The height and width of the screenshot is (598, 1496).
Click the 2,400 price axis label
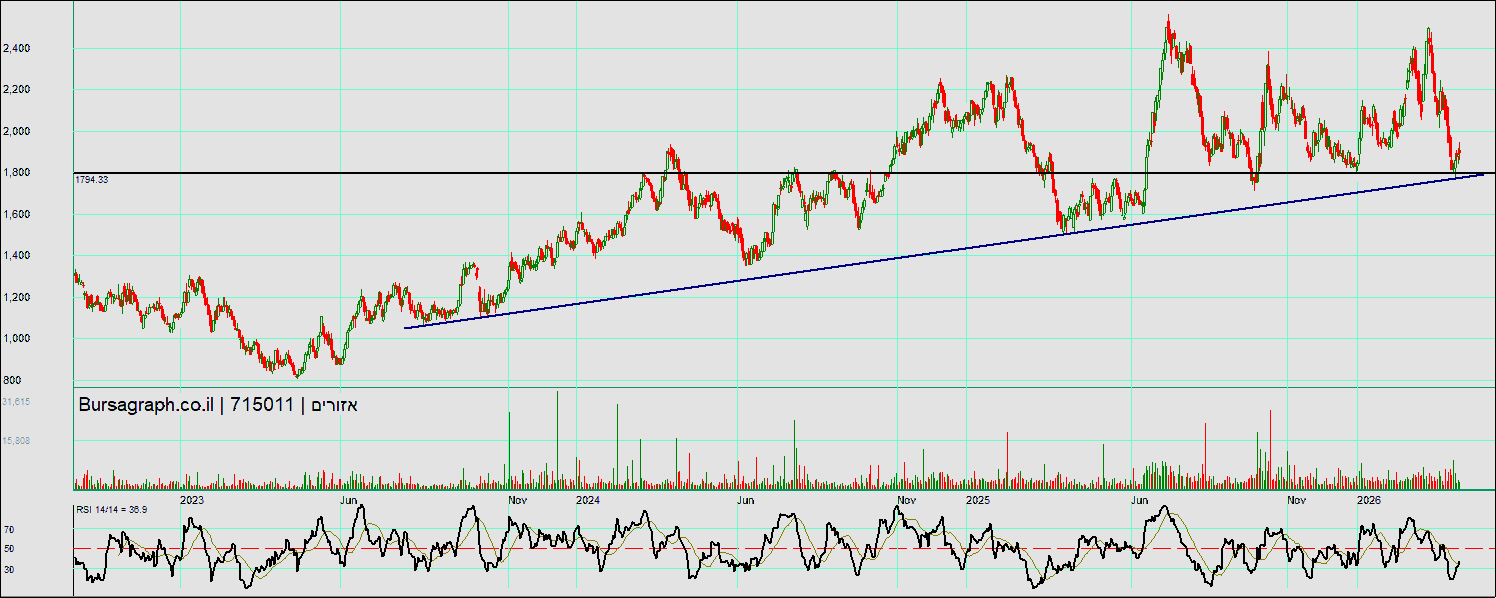tap(16, 48)
